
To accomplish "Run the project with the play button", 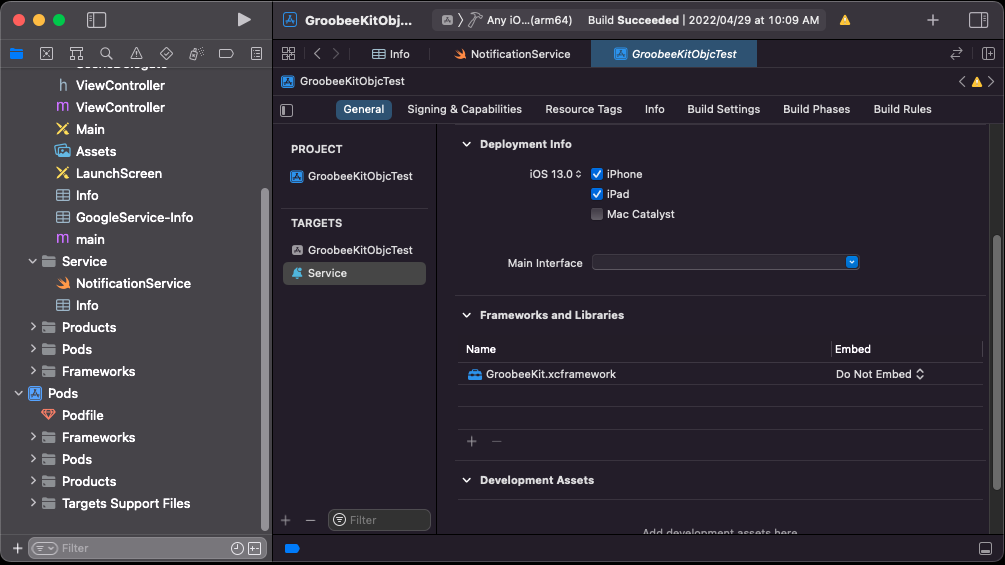I will (x=244, y=20).
